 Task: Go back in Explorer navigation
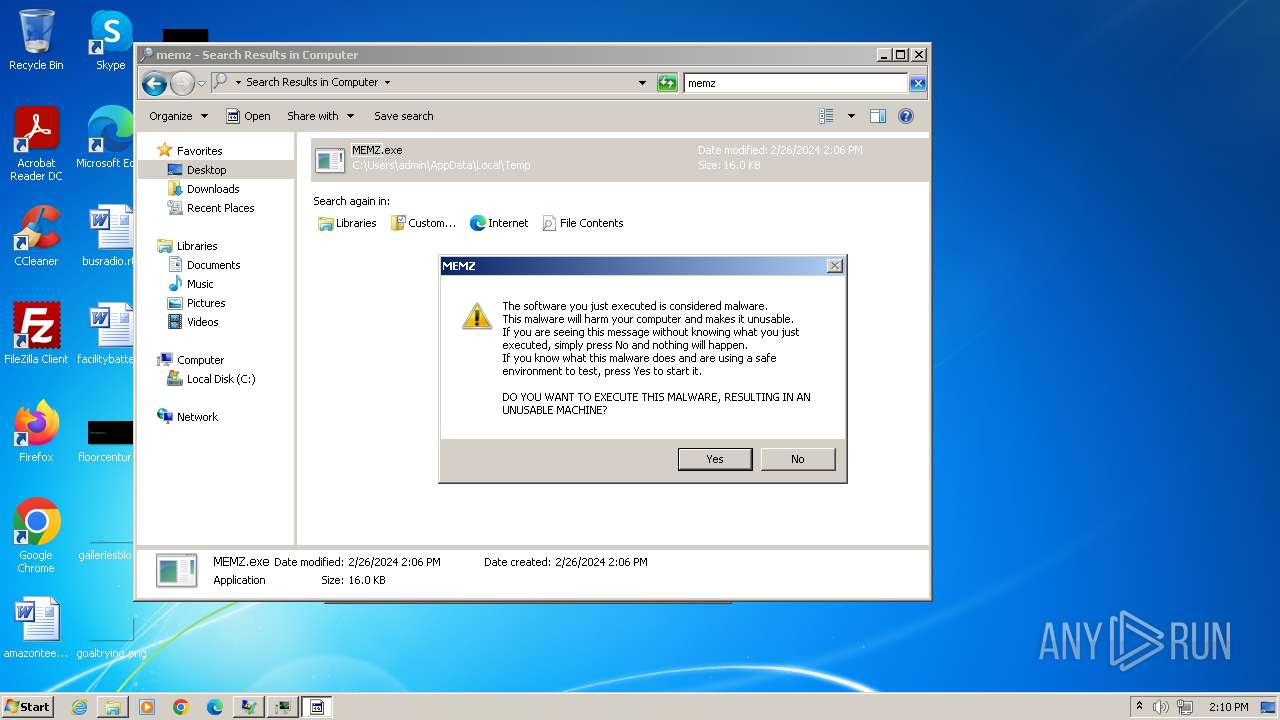(154, 83)
